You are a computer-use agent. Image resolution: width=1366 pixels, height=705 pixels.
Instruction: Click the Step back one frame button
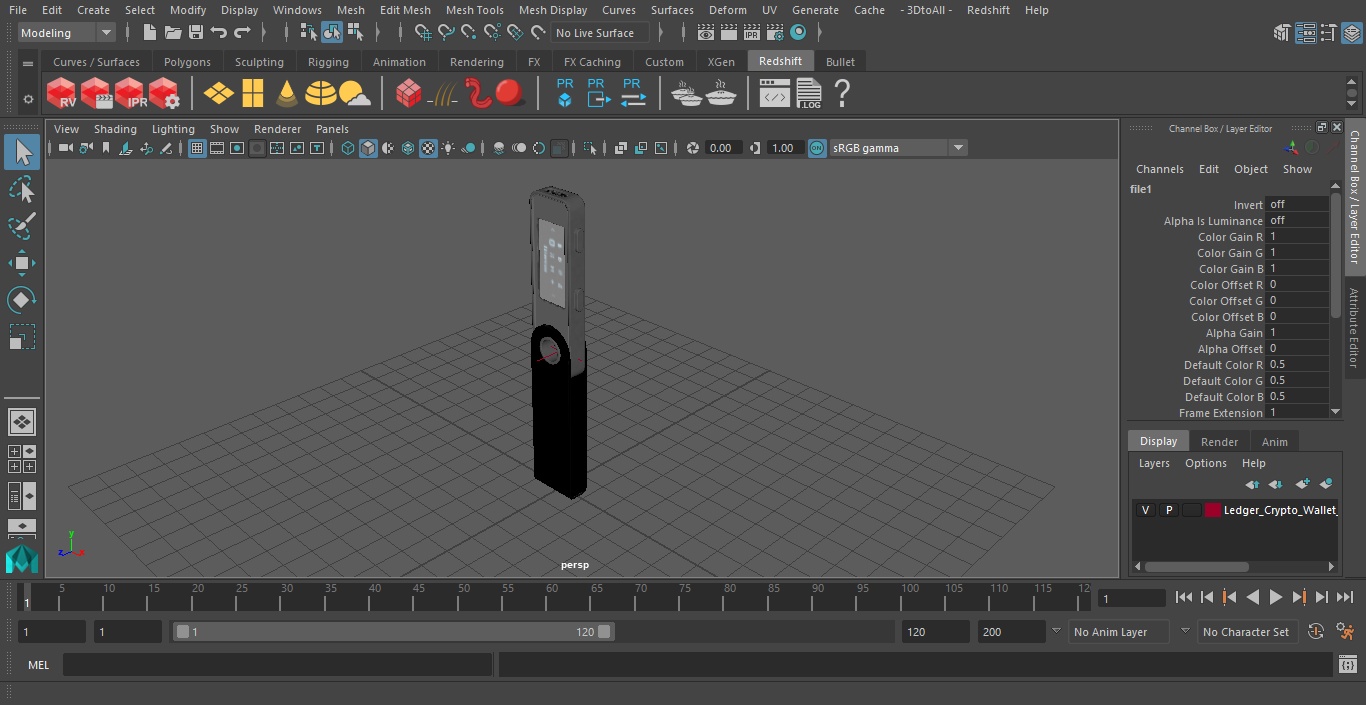tap(1206, 597)
